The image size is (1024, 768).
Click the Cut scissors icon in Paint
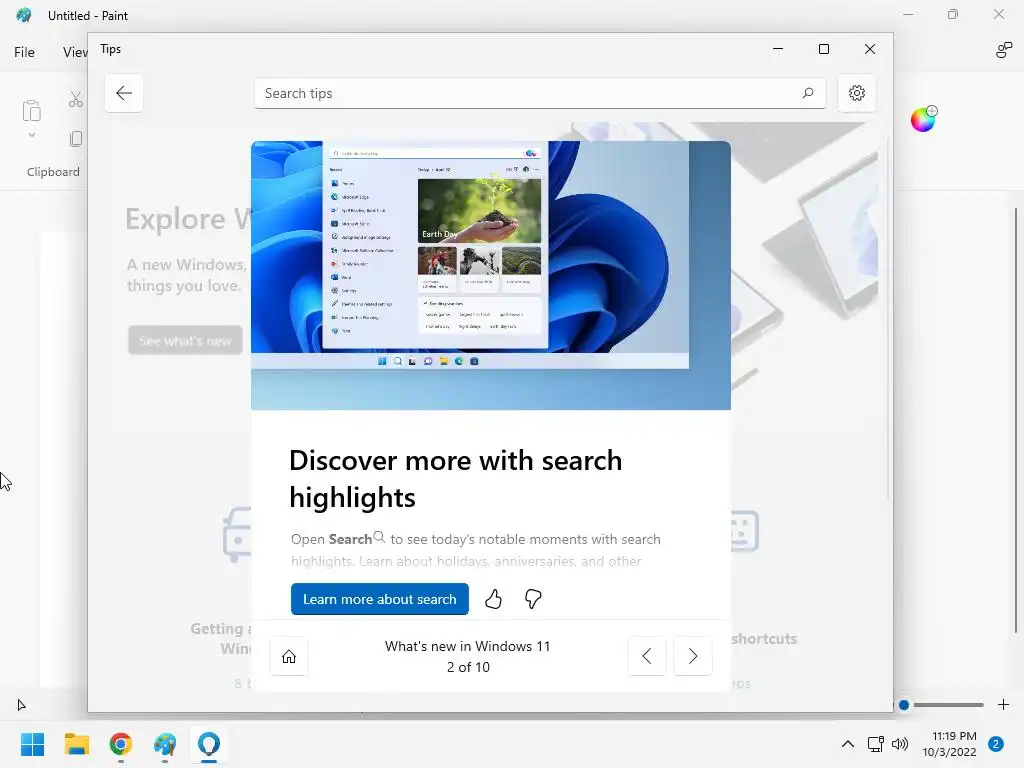pos(76,99)
